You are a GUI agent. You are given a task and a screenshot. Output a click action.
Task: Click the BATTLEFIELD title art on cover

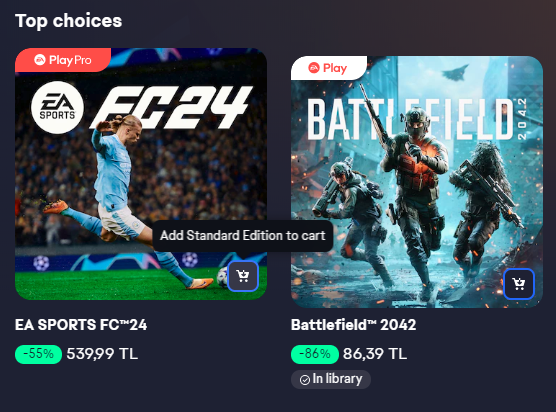[x=411, y=119]
